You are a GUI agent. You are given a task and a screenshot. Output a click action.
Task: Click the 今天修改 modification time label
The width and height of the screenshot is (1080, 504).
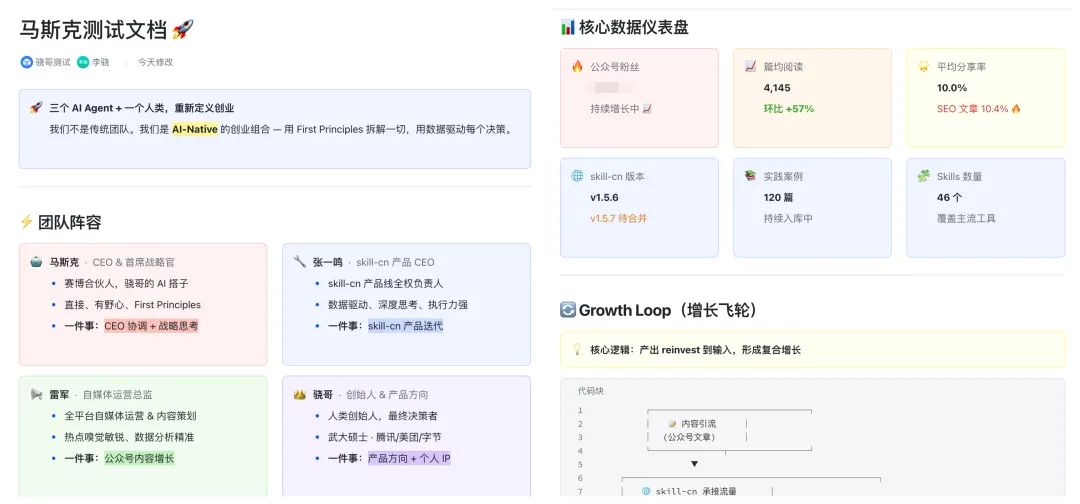click(x=155, y=62)
